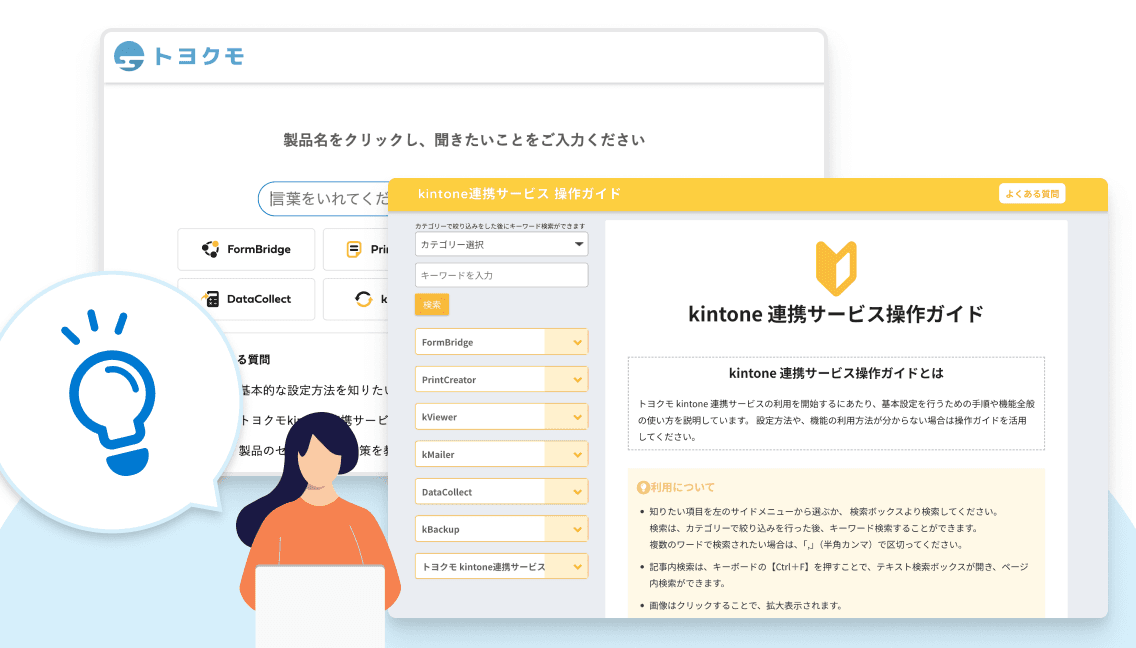Click the circular arrows product icon
The height and width of the screenshot is (648, 1136).
coord(363,298)
